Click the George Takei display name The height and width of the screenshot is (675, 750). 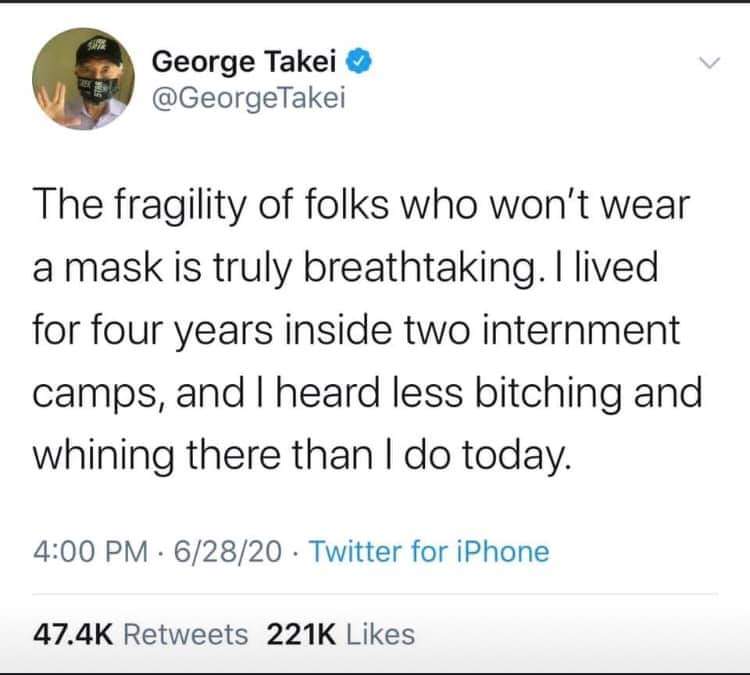244,62
